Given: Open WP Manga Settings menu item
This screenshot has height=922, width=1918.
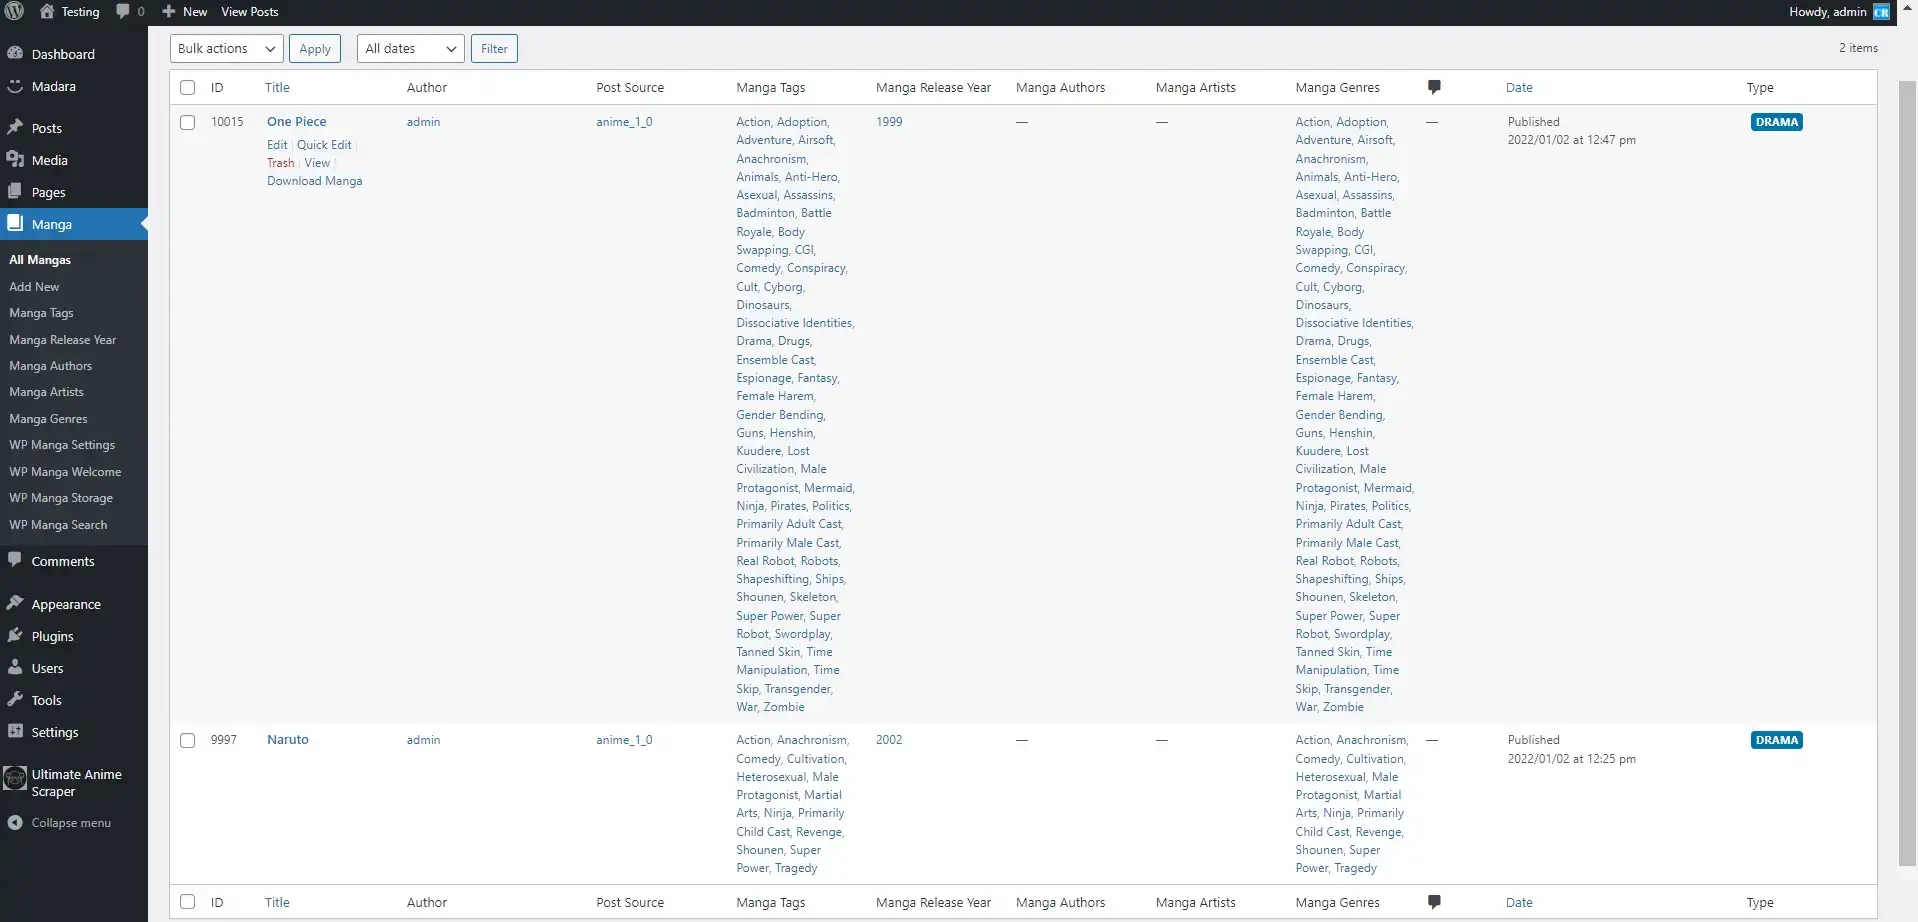Looking at the screenshot, I should 61,444.
